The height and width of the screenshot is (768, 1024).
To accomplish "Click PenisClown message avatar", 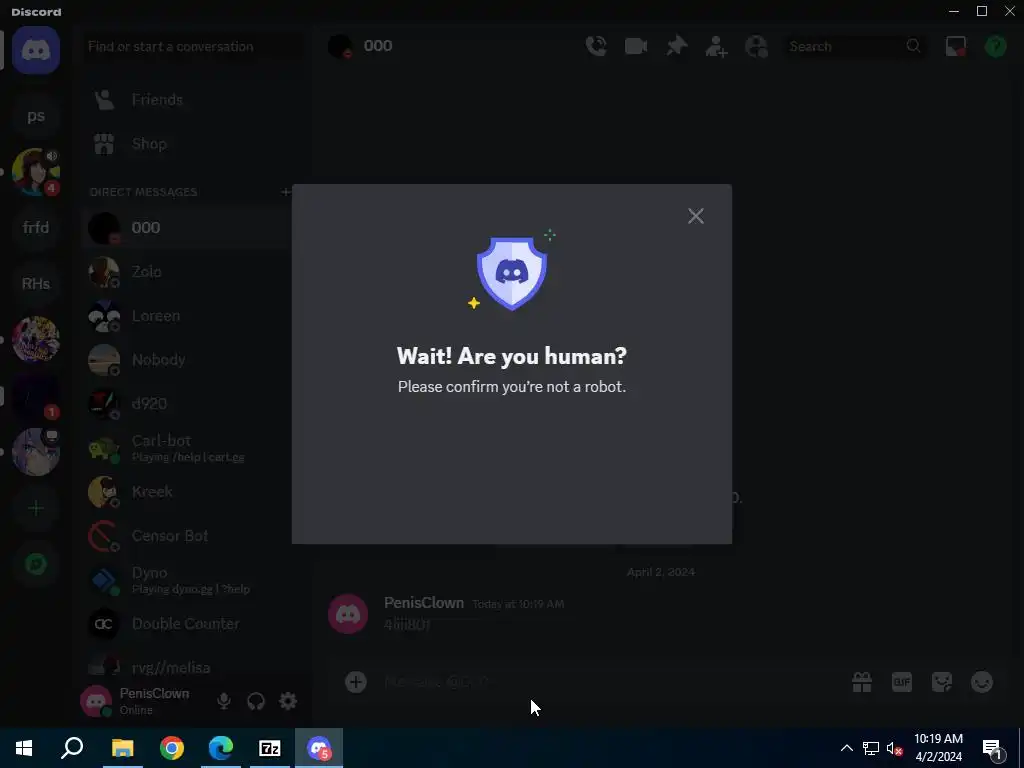I will click(x=348, y=614).
